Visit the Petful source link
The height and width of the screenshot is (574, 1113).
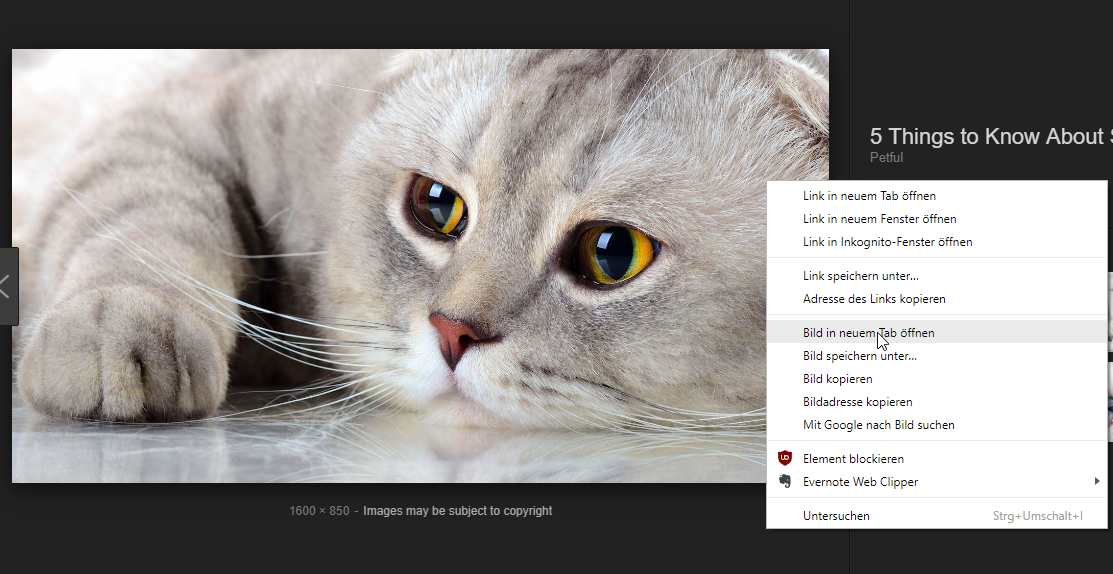coord(886,158)
